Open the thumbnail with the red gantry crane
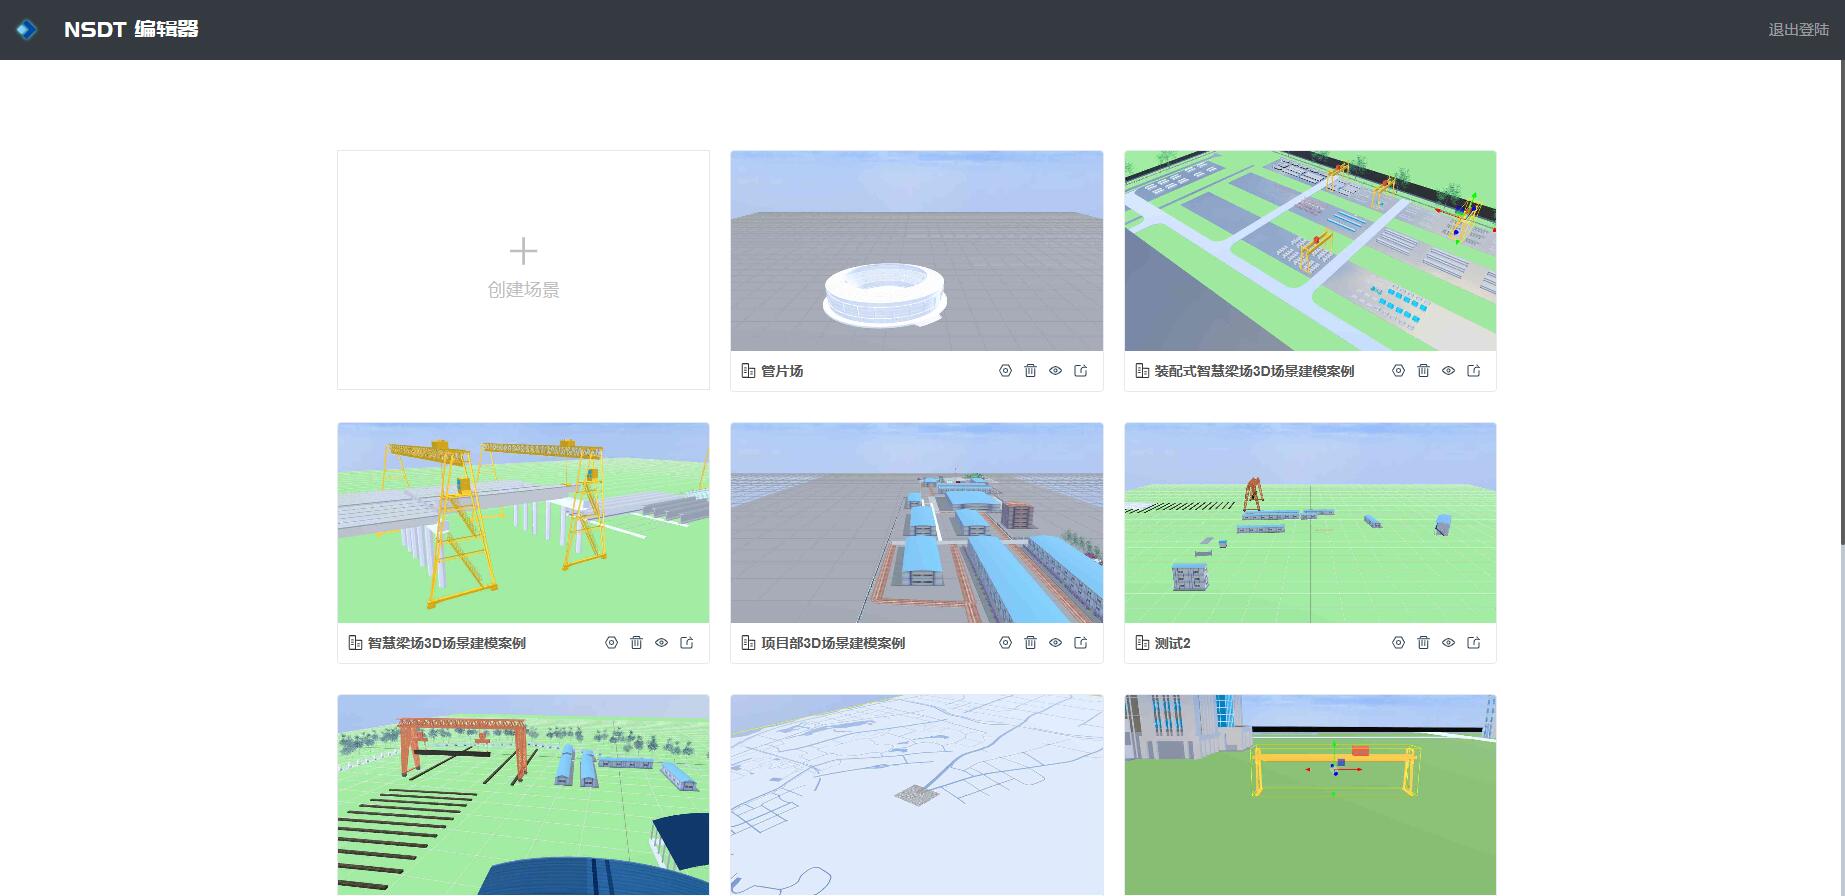 [523, 795]
